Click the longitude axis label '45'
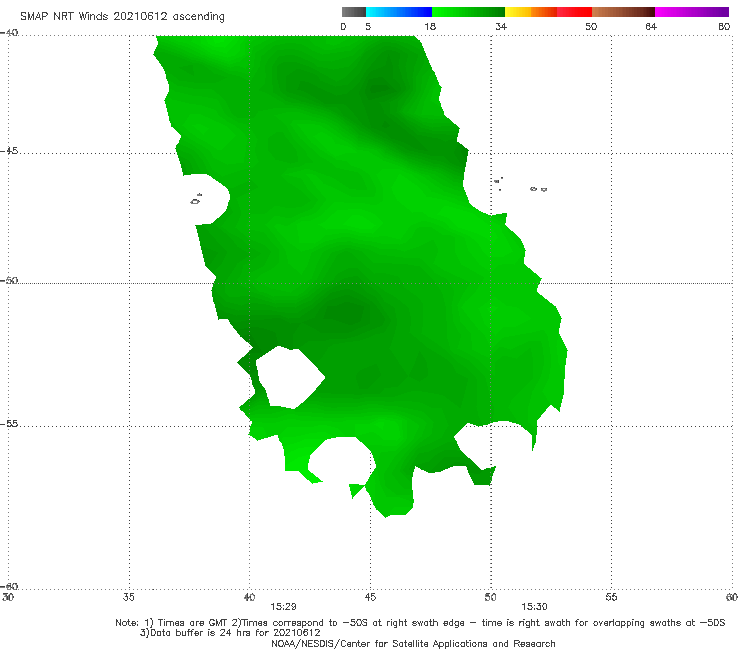This screenshot has height=650, width=740. click(370, 597)
